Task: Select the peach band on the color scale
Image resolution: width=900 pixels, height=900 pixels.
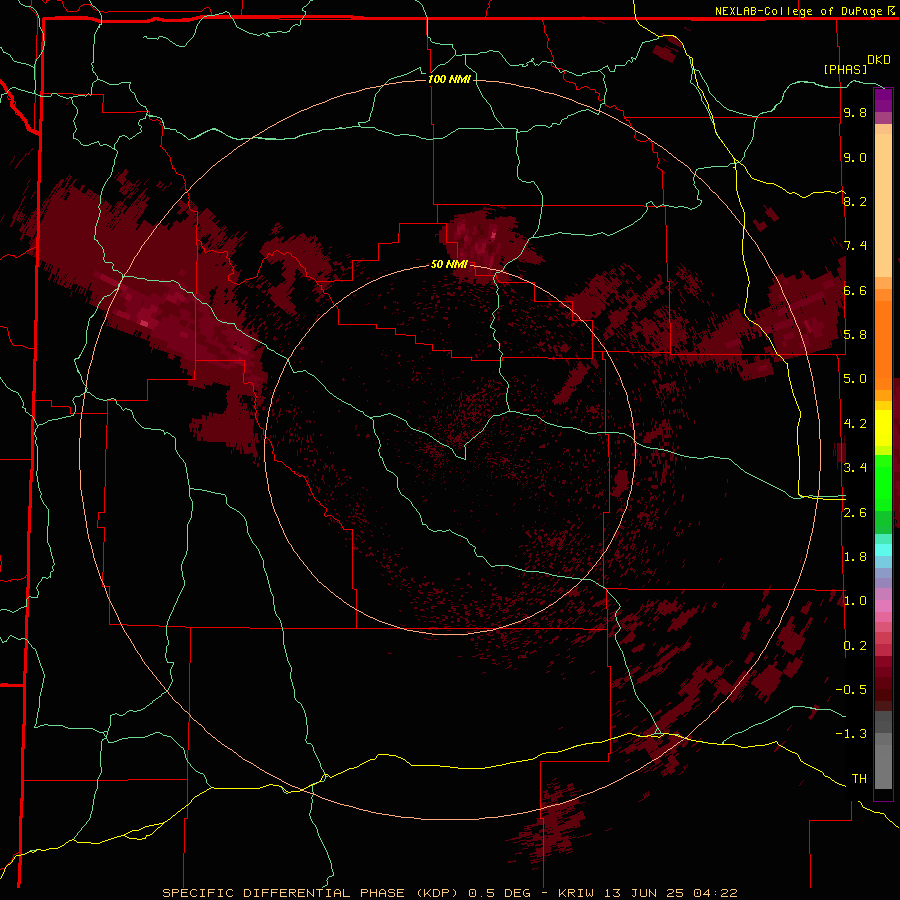Action: click(883, 201)
